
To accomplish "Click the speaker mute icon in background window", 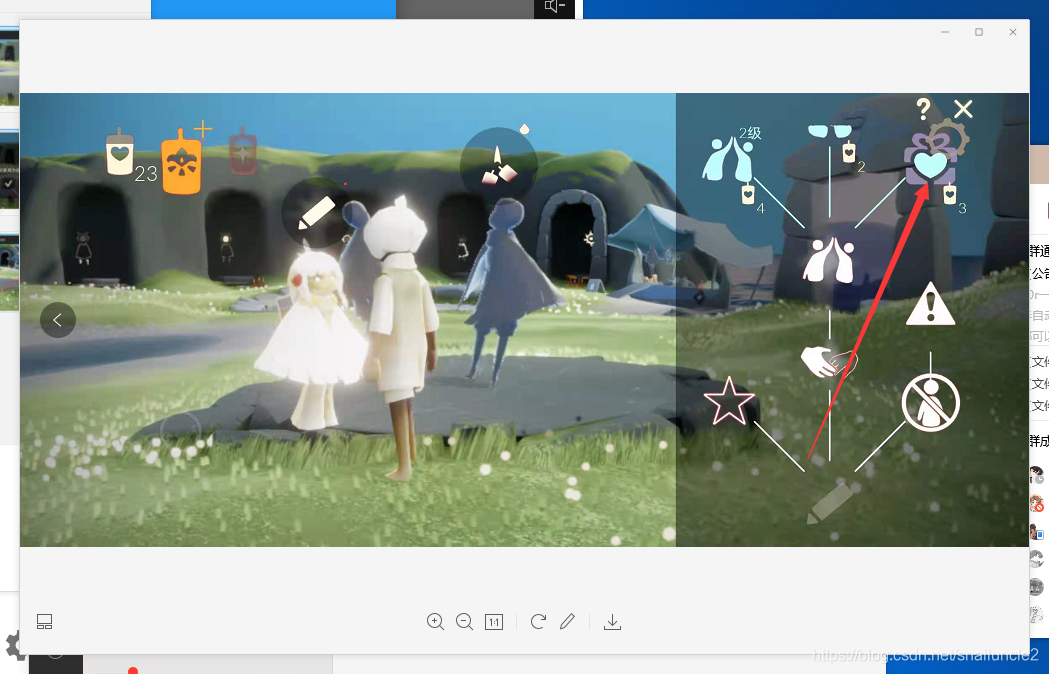I will click(x=555, y=7).
